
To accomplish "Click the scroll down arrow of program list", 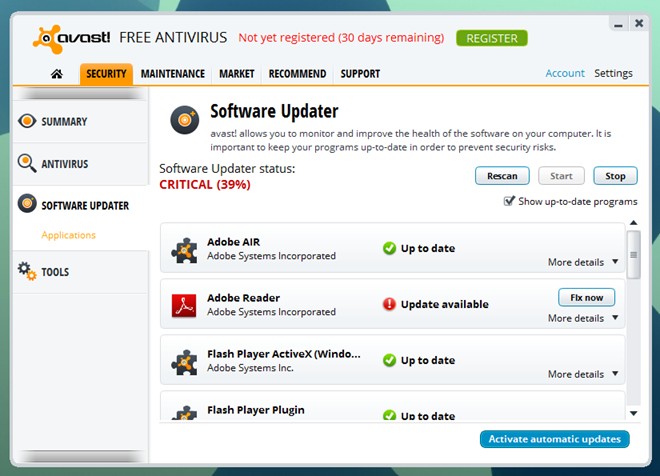I will [x=633, y=413].
